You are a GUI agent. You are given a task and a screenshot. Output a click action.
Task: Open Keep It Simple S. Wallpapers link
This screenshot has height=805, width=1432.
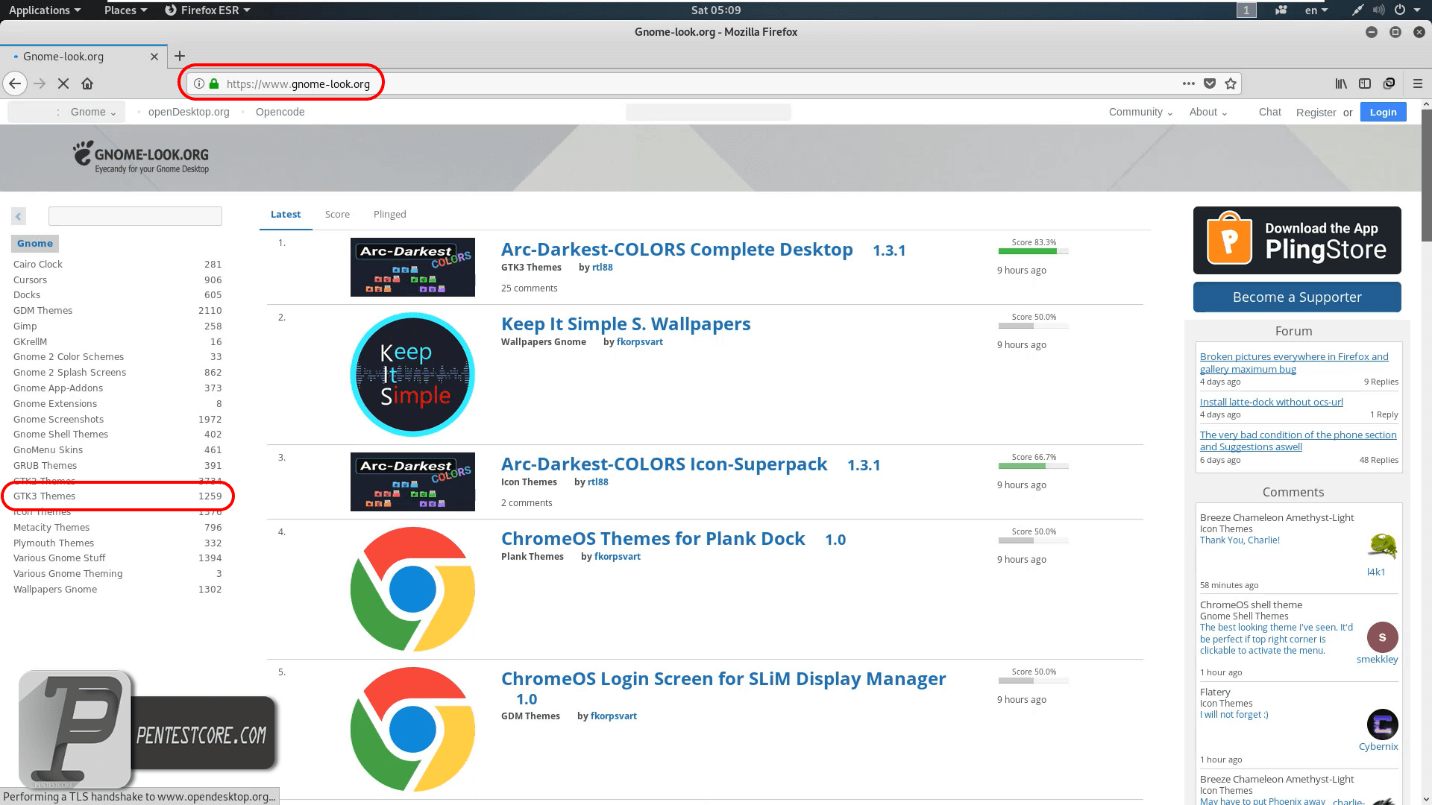click(626, 324)
